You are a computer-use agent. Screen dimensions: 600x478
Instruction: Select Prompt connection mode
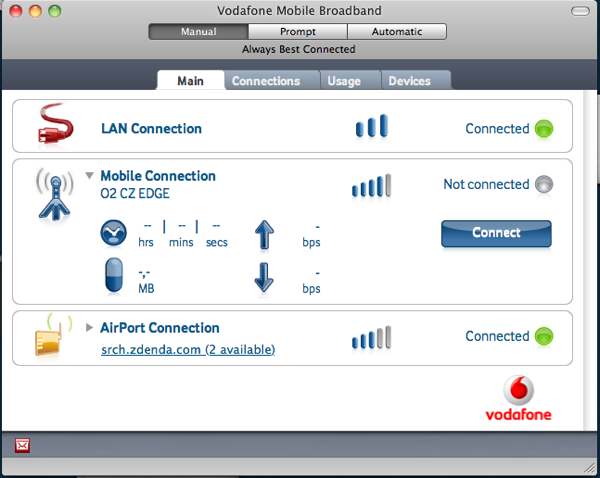point(298,31)
